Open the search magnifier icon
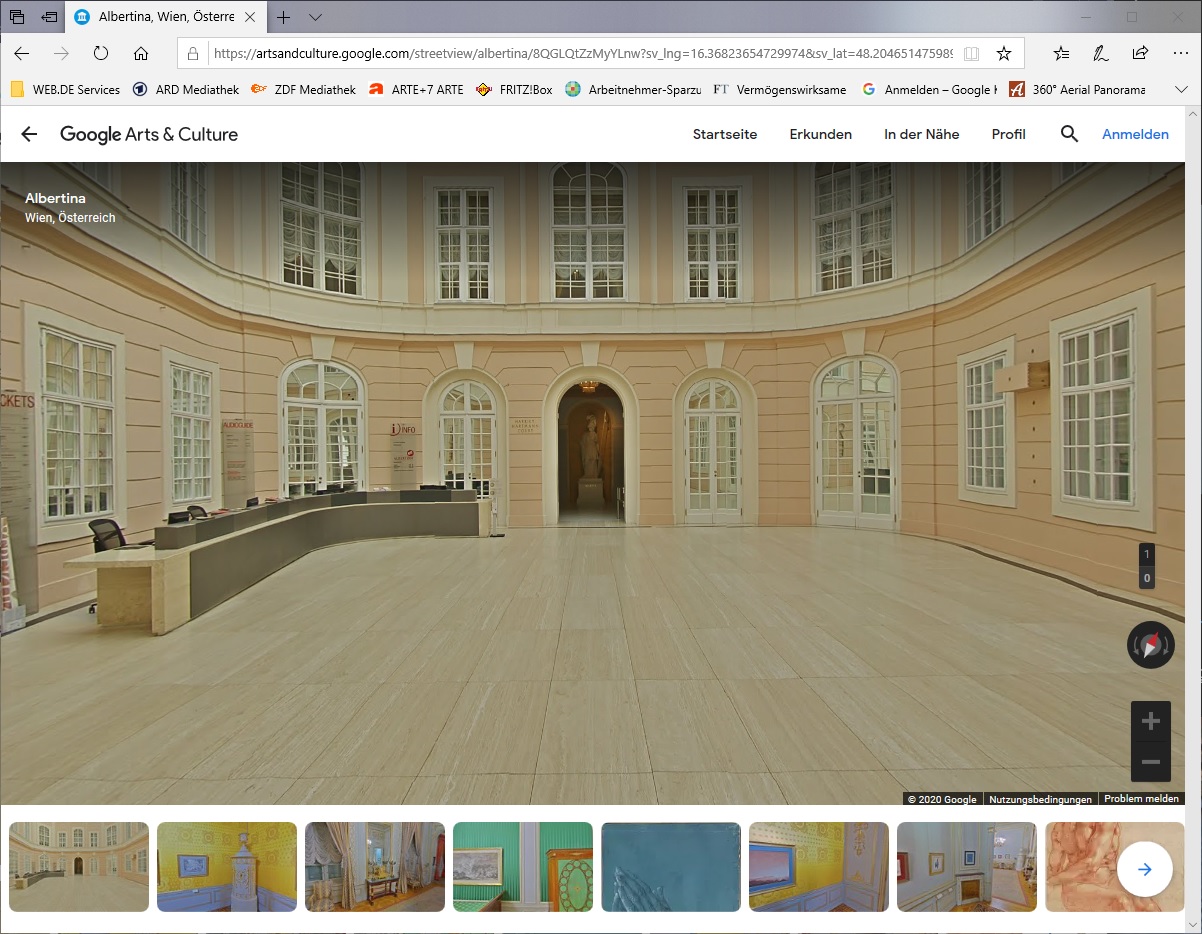 click(1069, 134)
